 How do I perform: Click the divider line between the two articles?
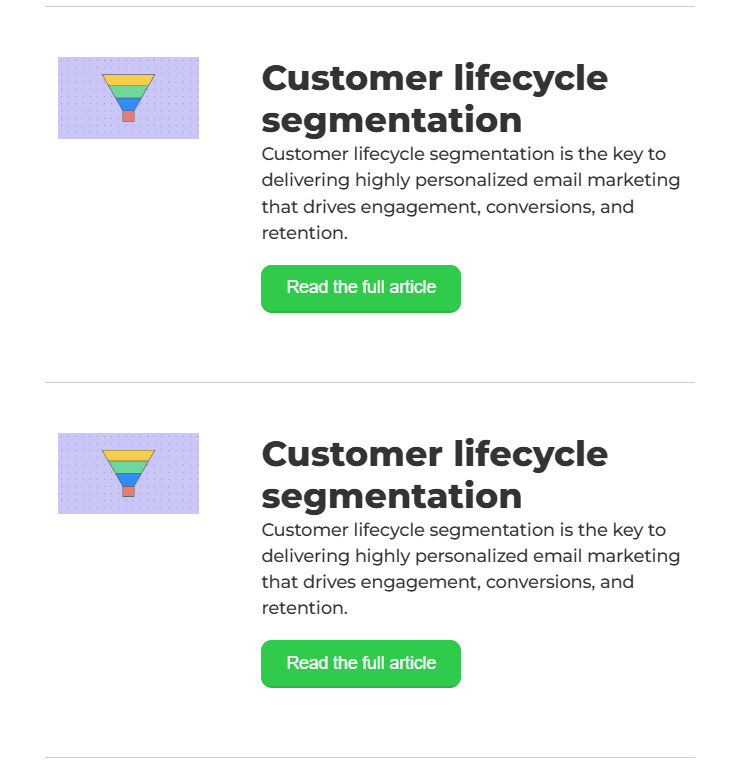pyautogui.click(x=370, y=382)
